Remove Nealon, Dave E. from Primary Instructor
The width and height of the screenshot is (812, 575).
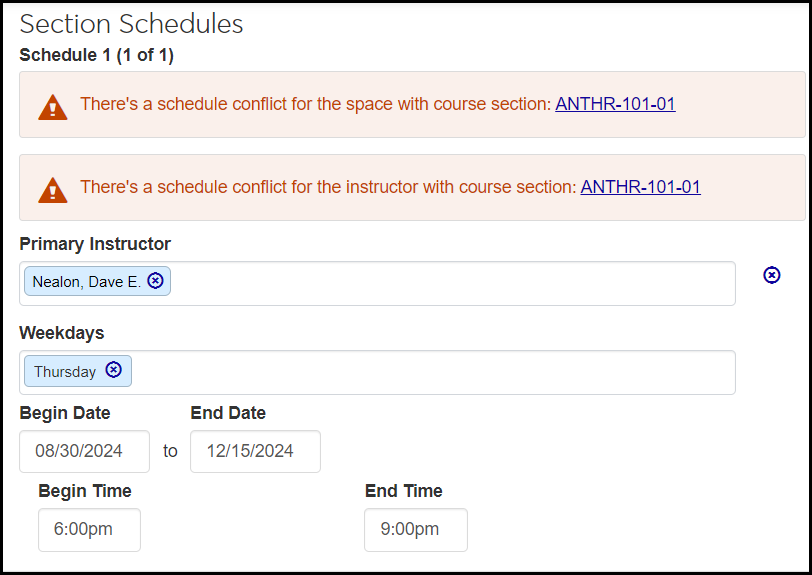pos(155,281)
